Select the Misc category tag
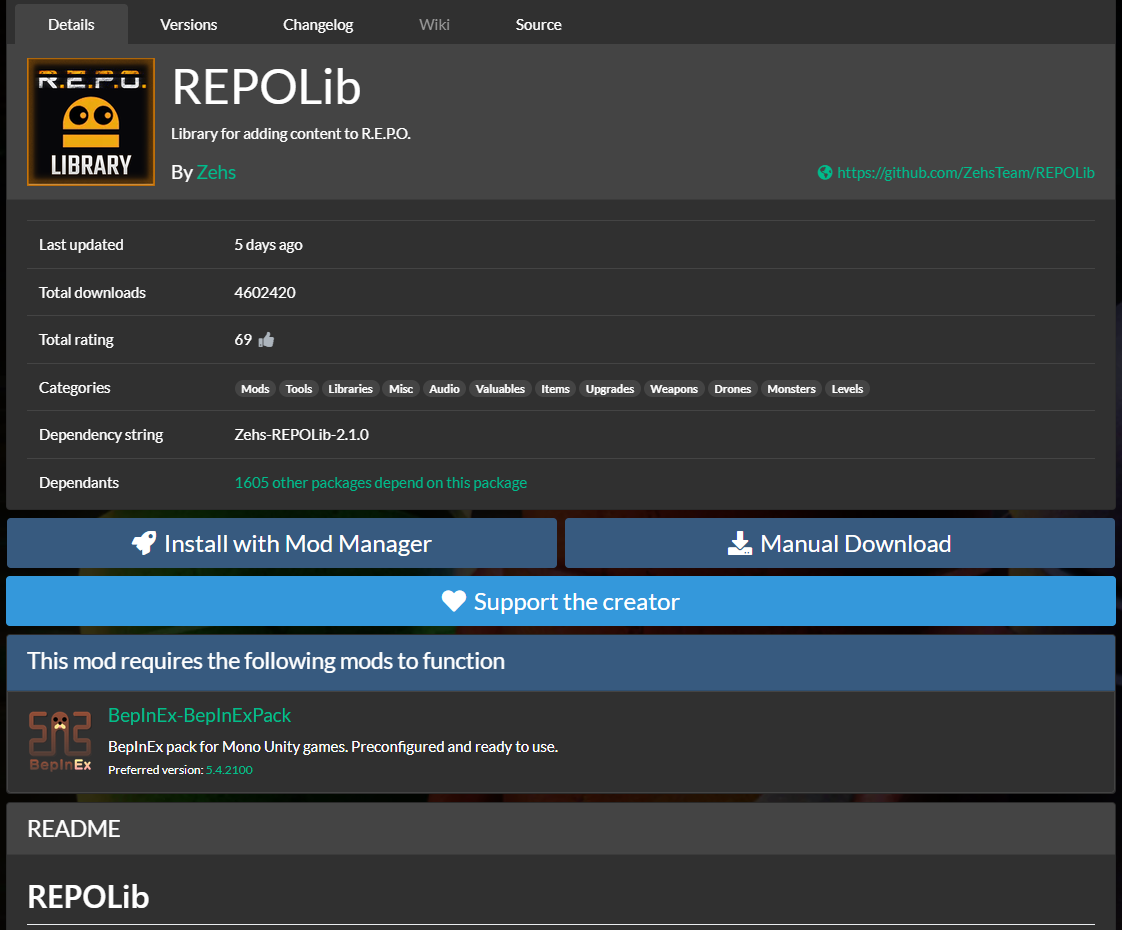This screenshot has width=1122, height=930. coord(401,388)
